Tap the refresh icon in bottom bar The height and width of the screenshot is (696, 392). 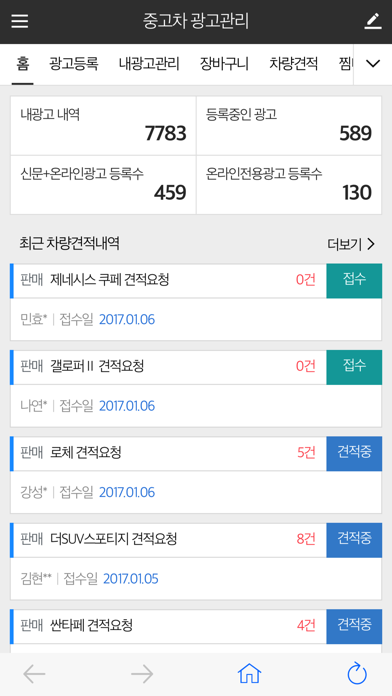click(357, 674)
